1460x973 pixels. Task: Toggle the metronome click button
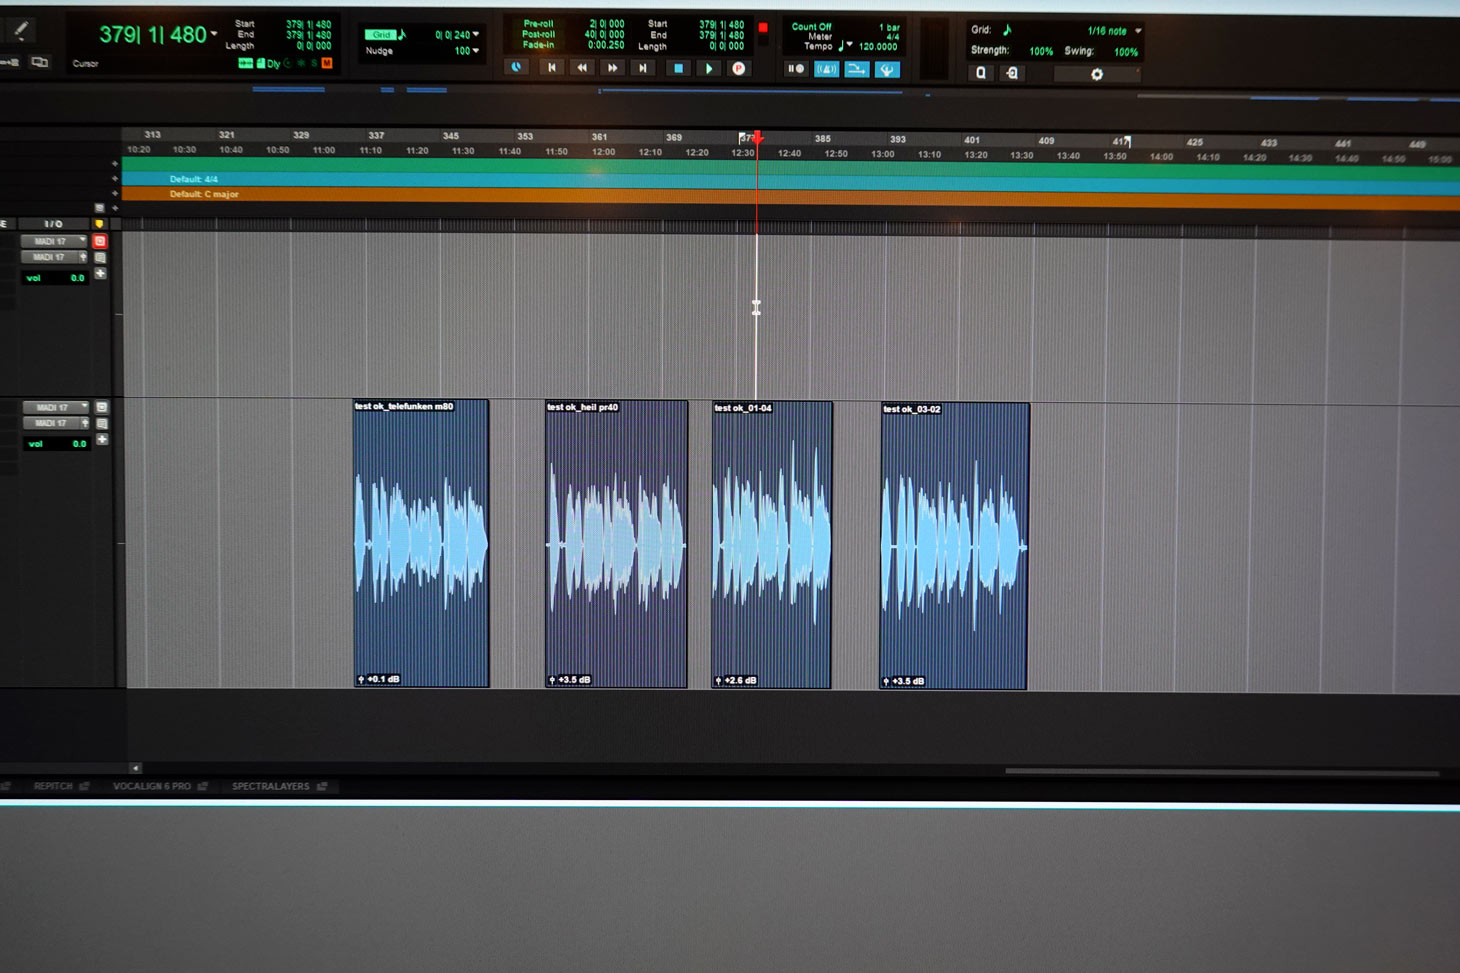[826, 69]
